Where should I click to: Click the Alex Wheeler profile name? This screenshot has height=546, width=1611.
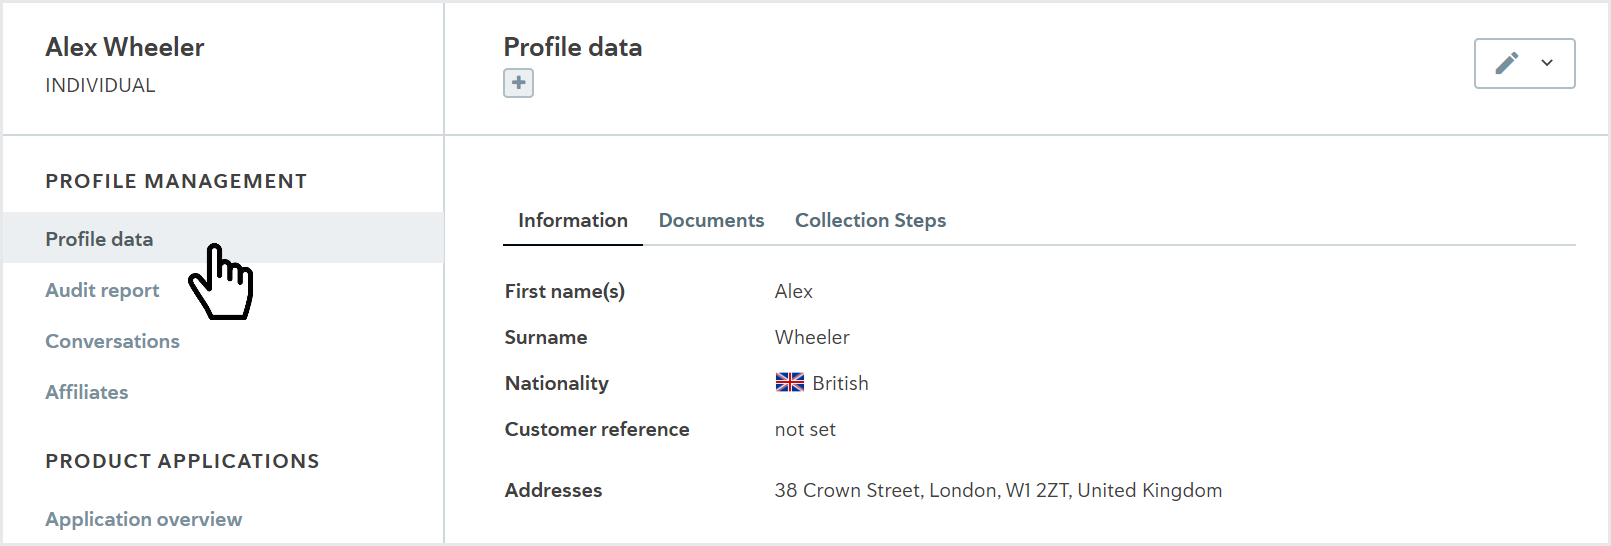tap(125, 47)
